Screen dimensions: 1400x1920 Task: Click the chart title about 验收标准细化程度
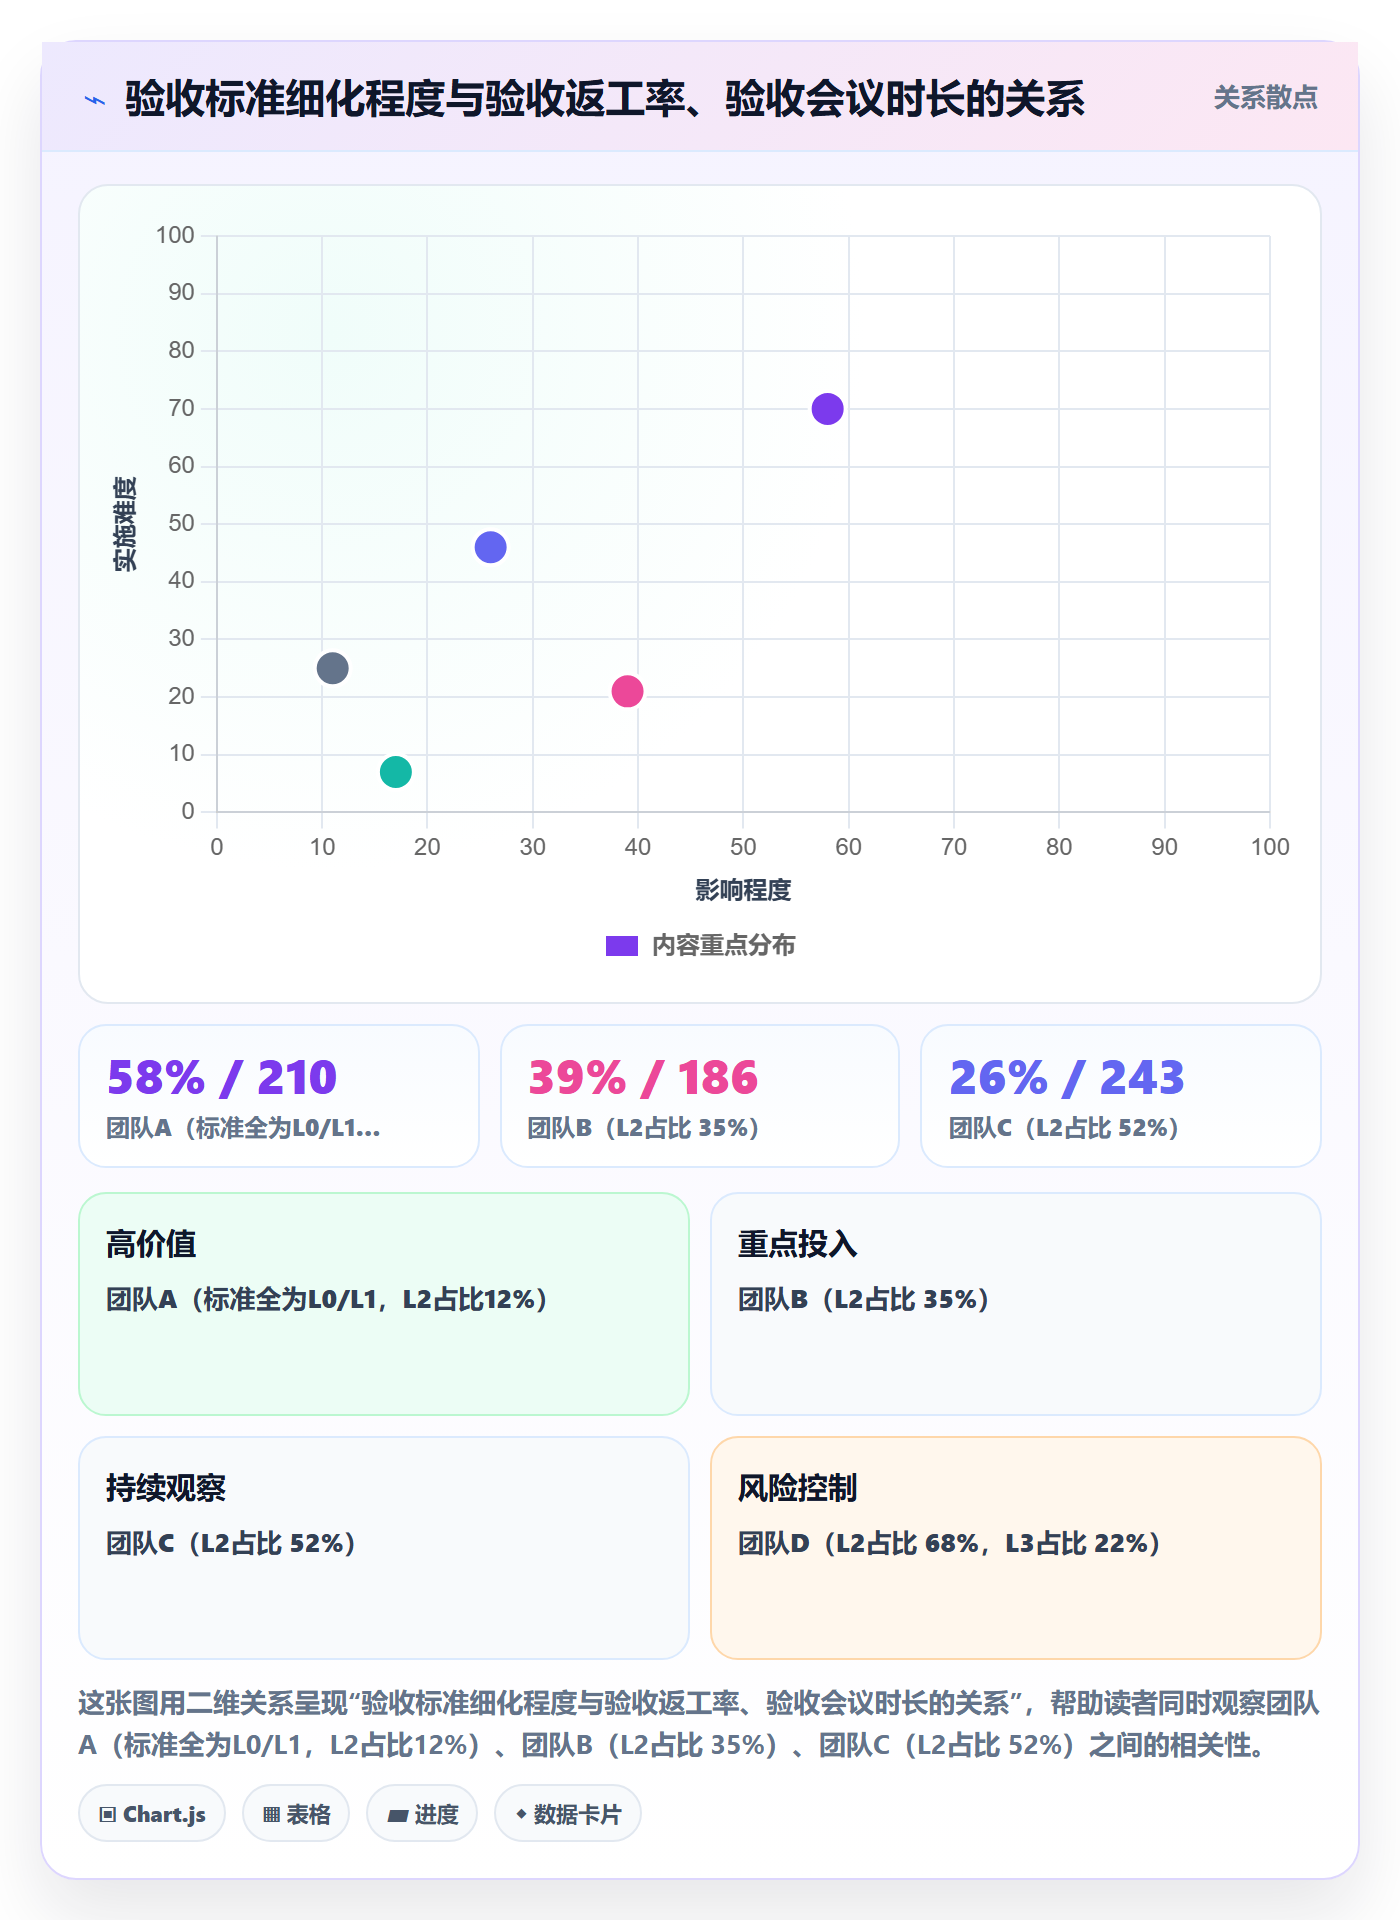click(605, 99)
